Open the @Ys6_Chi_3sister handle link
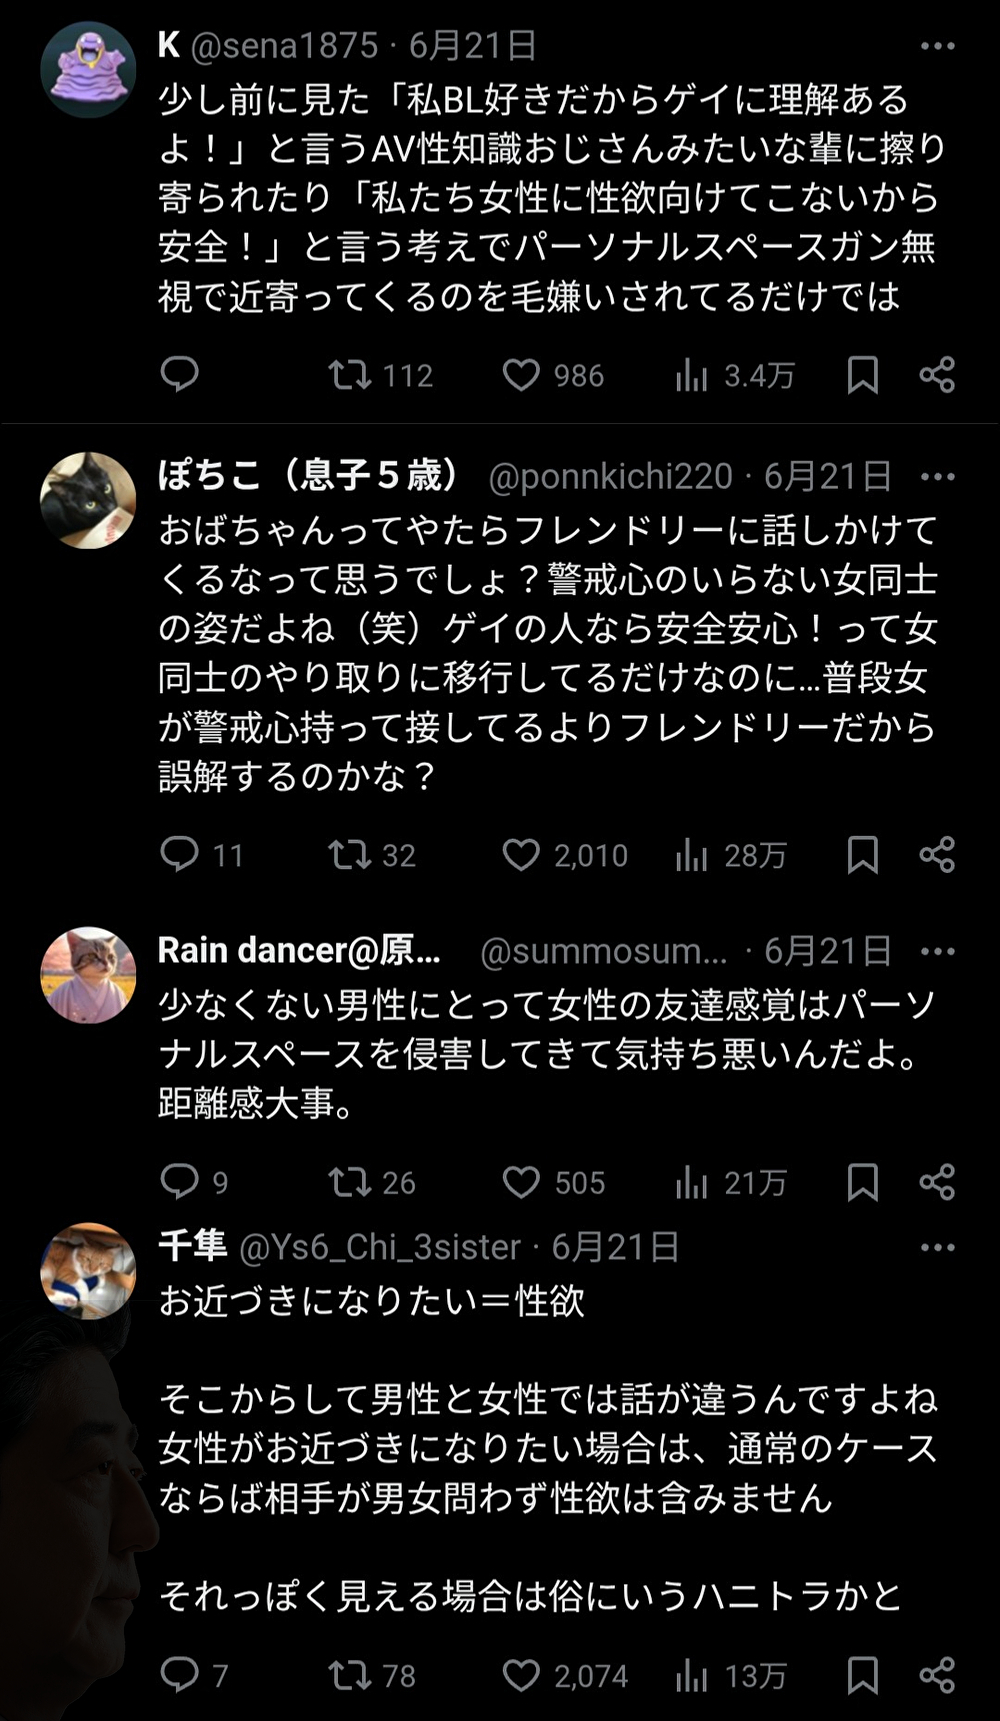Image resolution: width=1000 pixels, height=1721 pixels. pyautogui.click(x=380, y=1247)
